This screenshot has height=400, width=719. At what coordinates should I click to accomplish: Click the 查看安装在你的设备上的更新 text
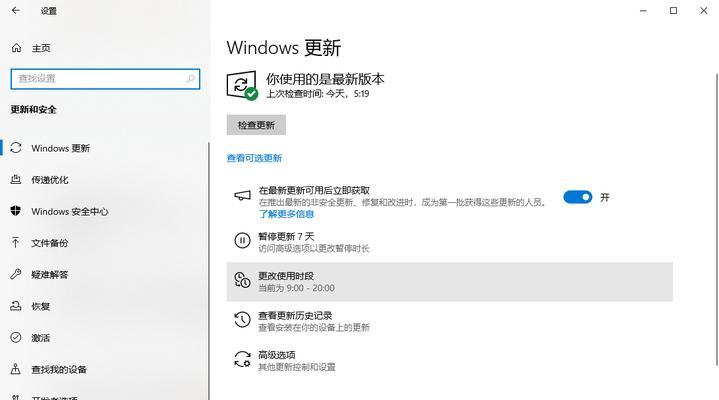click(x=314, y=327)
